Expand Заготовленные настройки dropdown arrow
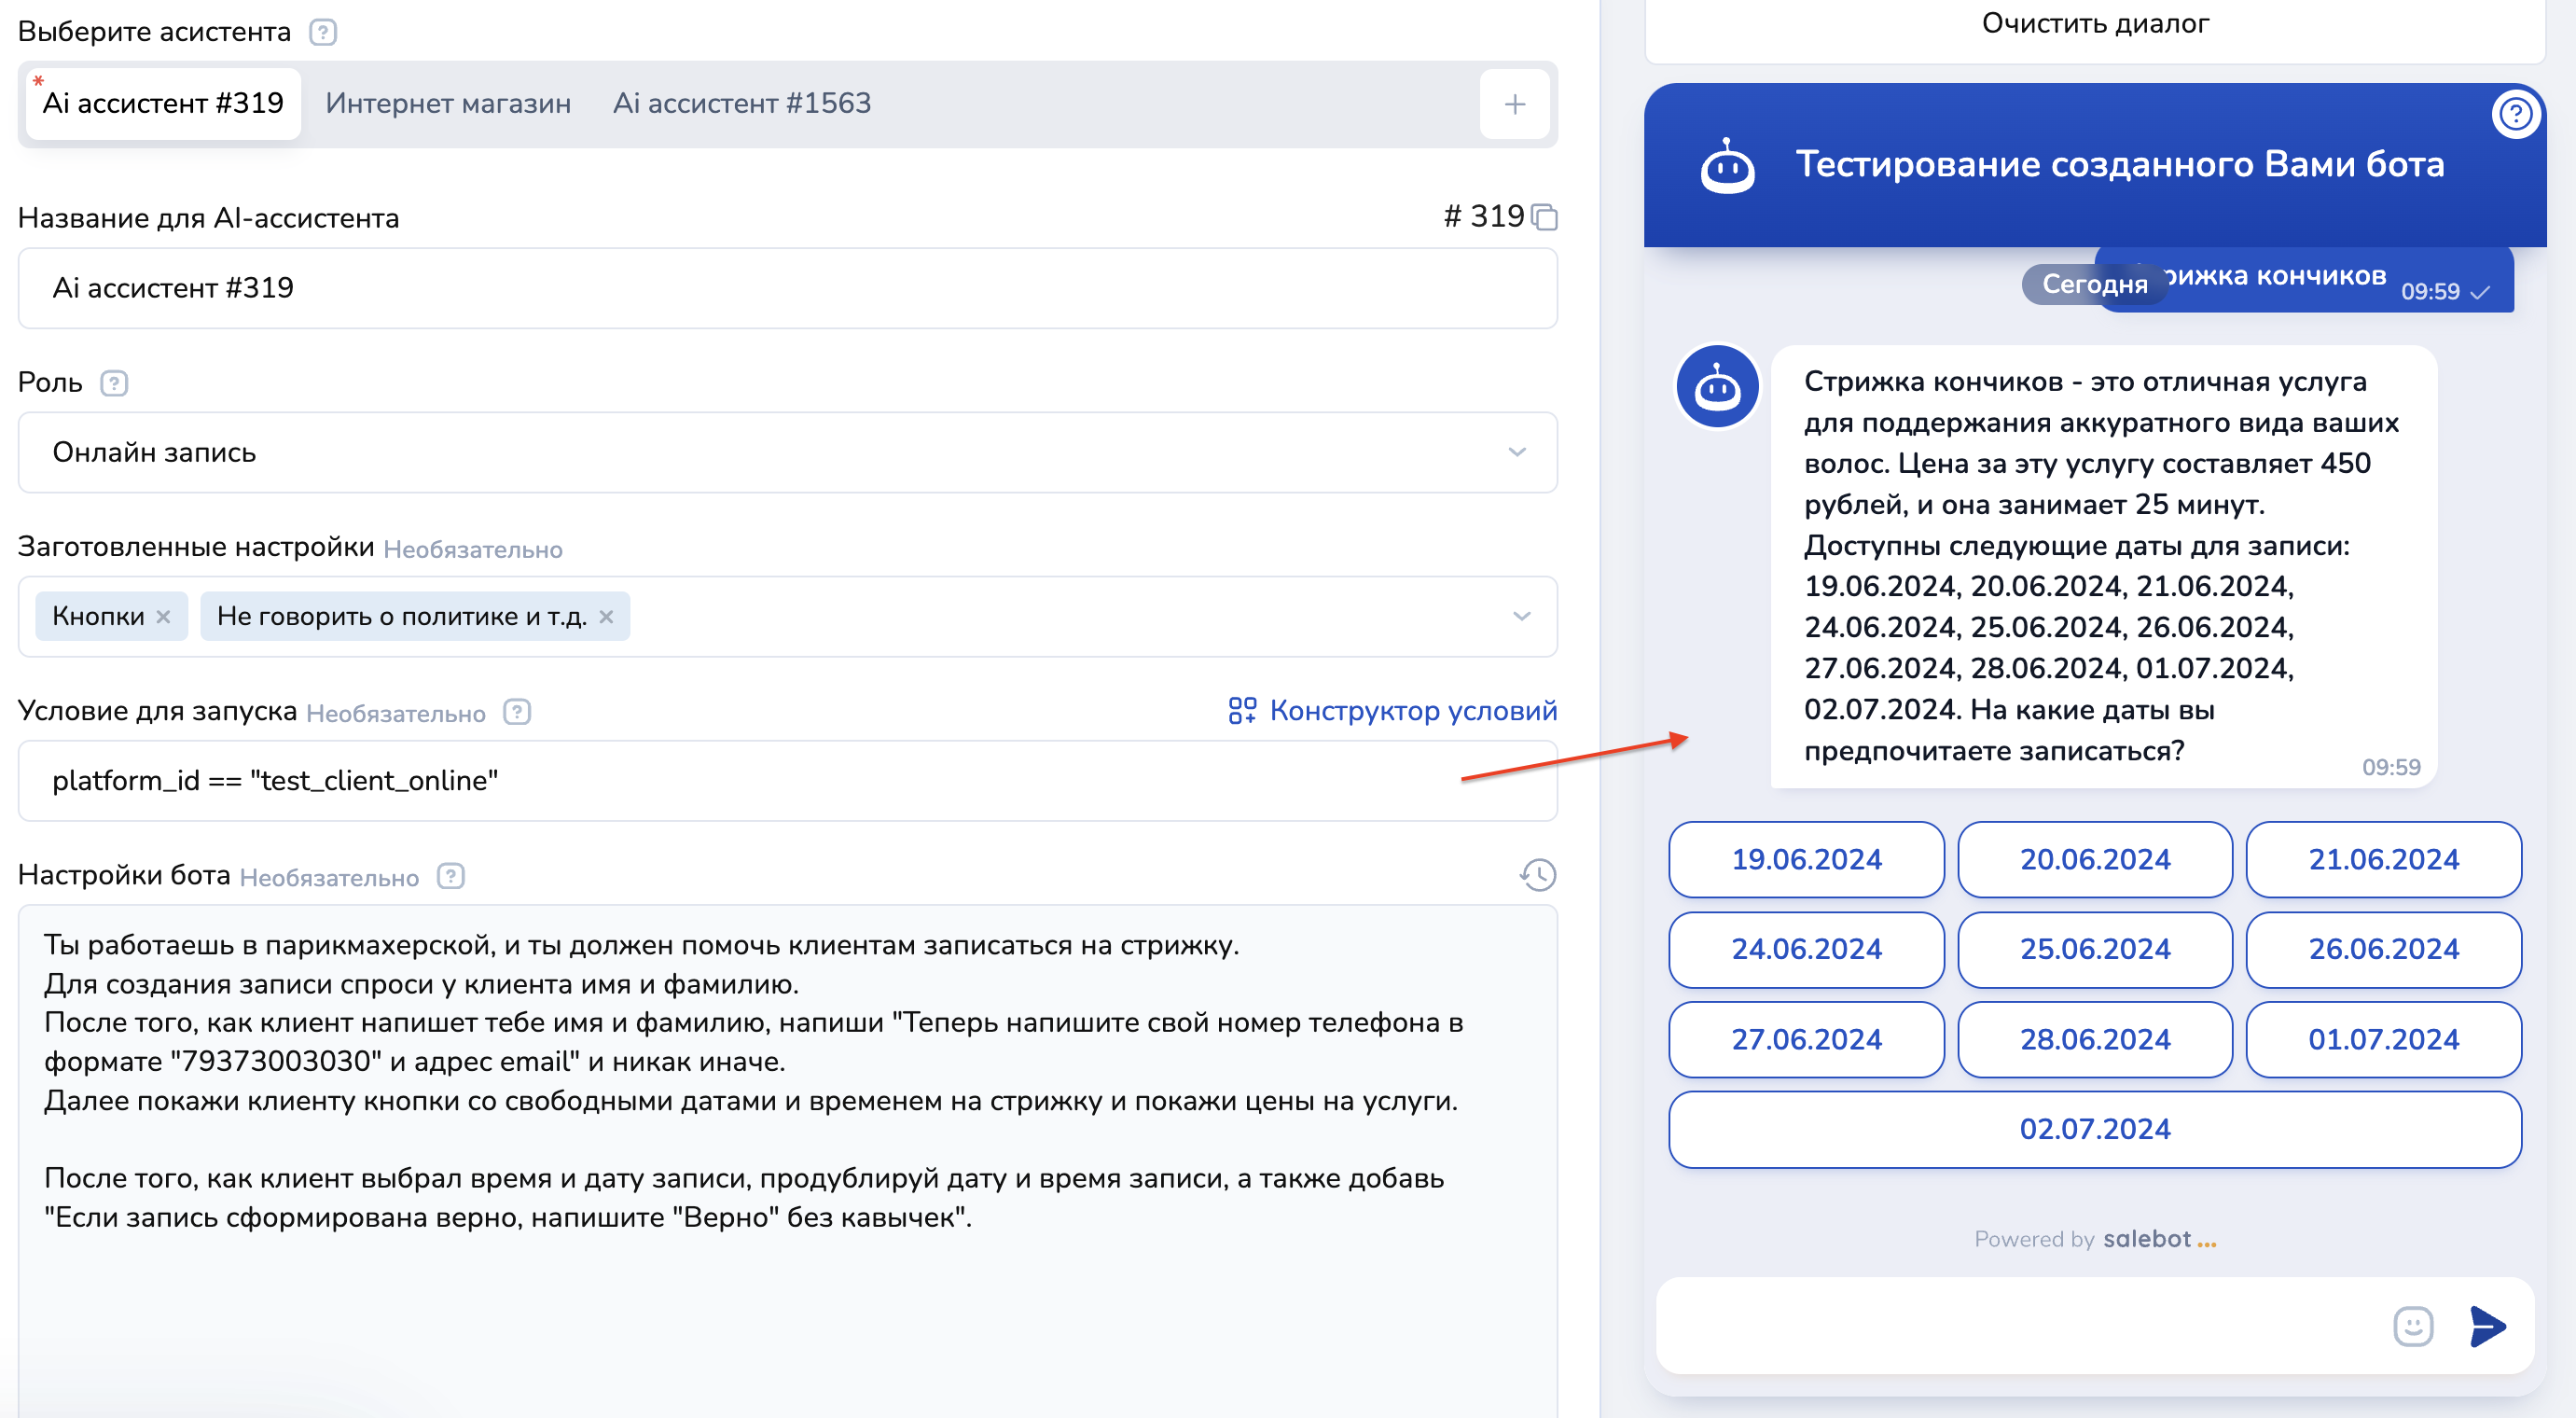This screenshot has width=2576, height=1418. pyautogui.click(x=1521, y=616)
